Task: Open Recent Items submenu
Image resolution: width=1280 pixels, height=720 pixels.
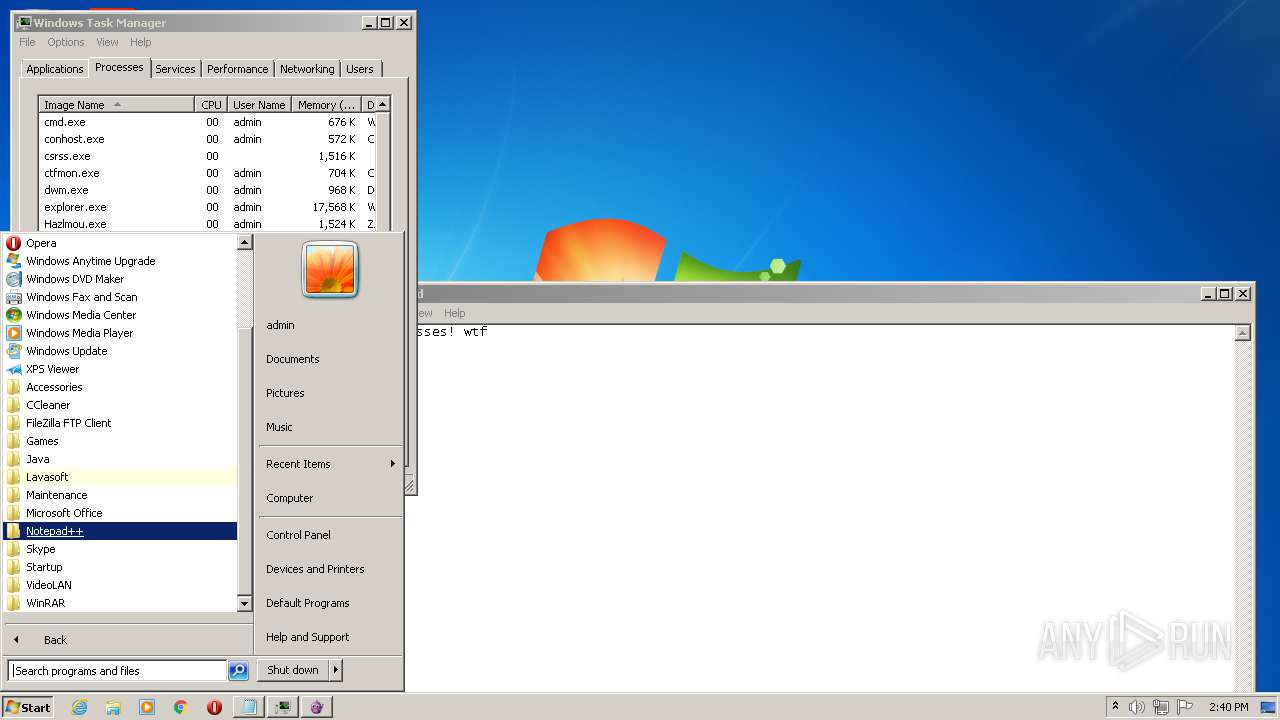Action: (330, 464)
